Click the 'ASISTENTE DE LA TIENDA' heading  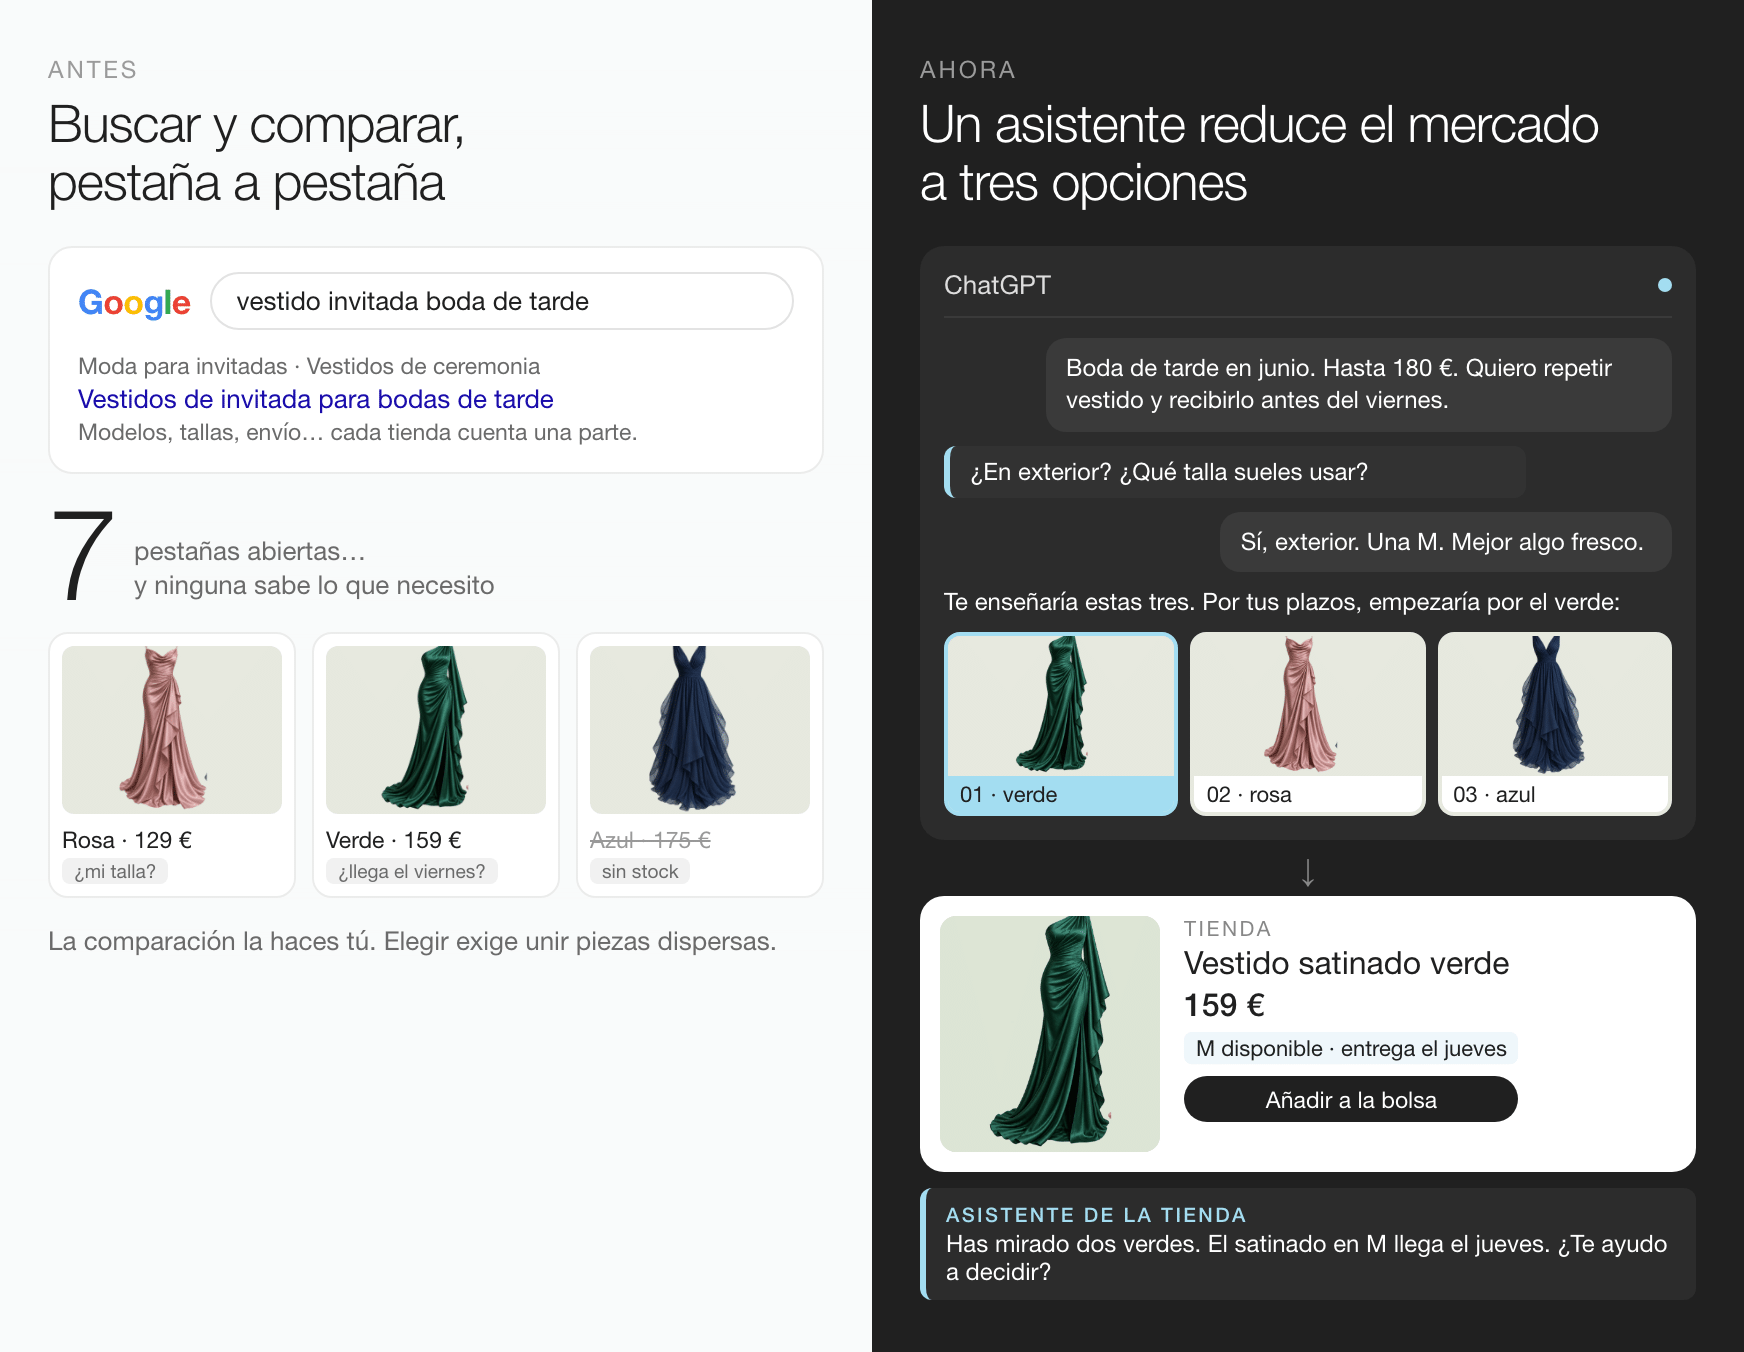1096,1215
